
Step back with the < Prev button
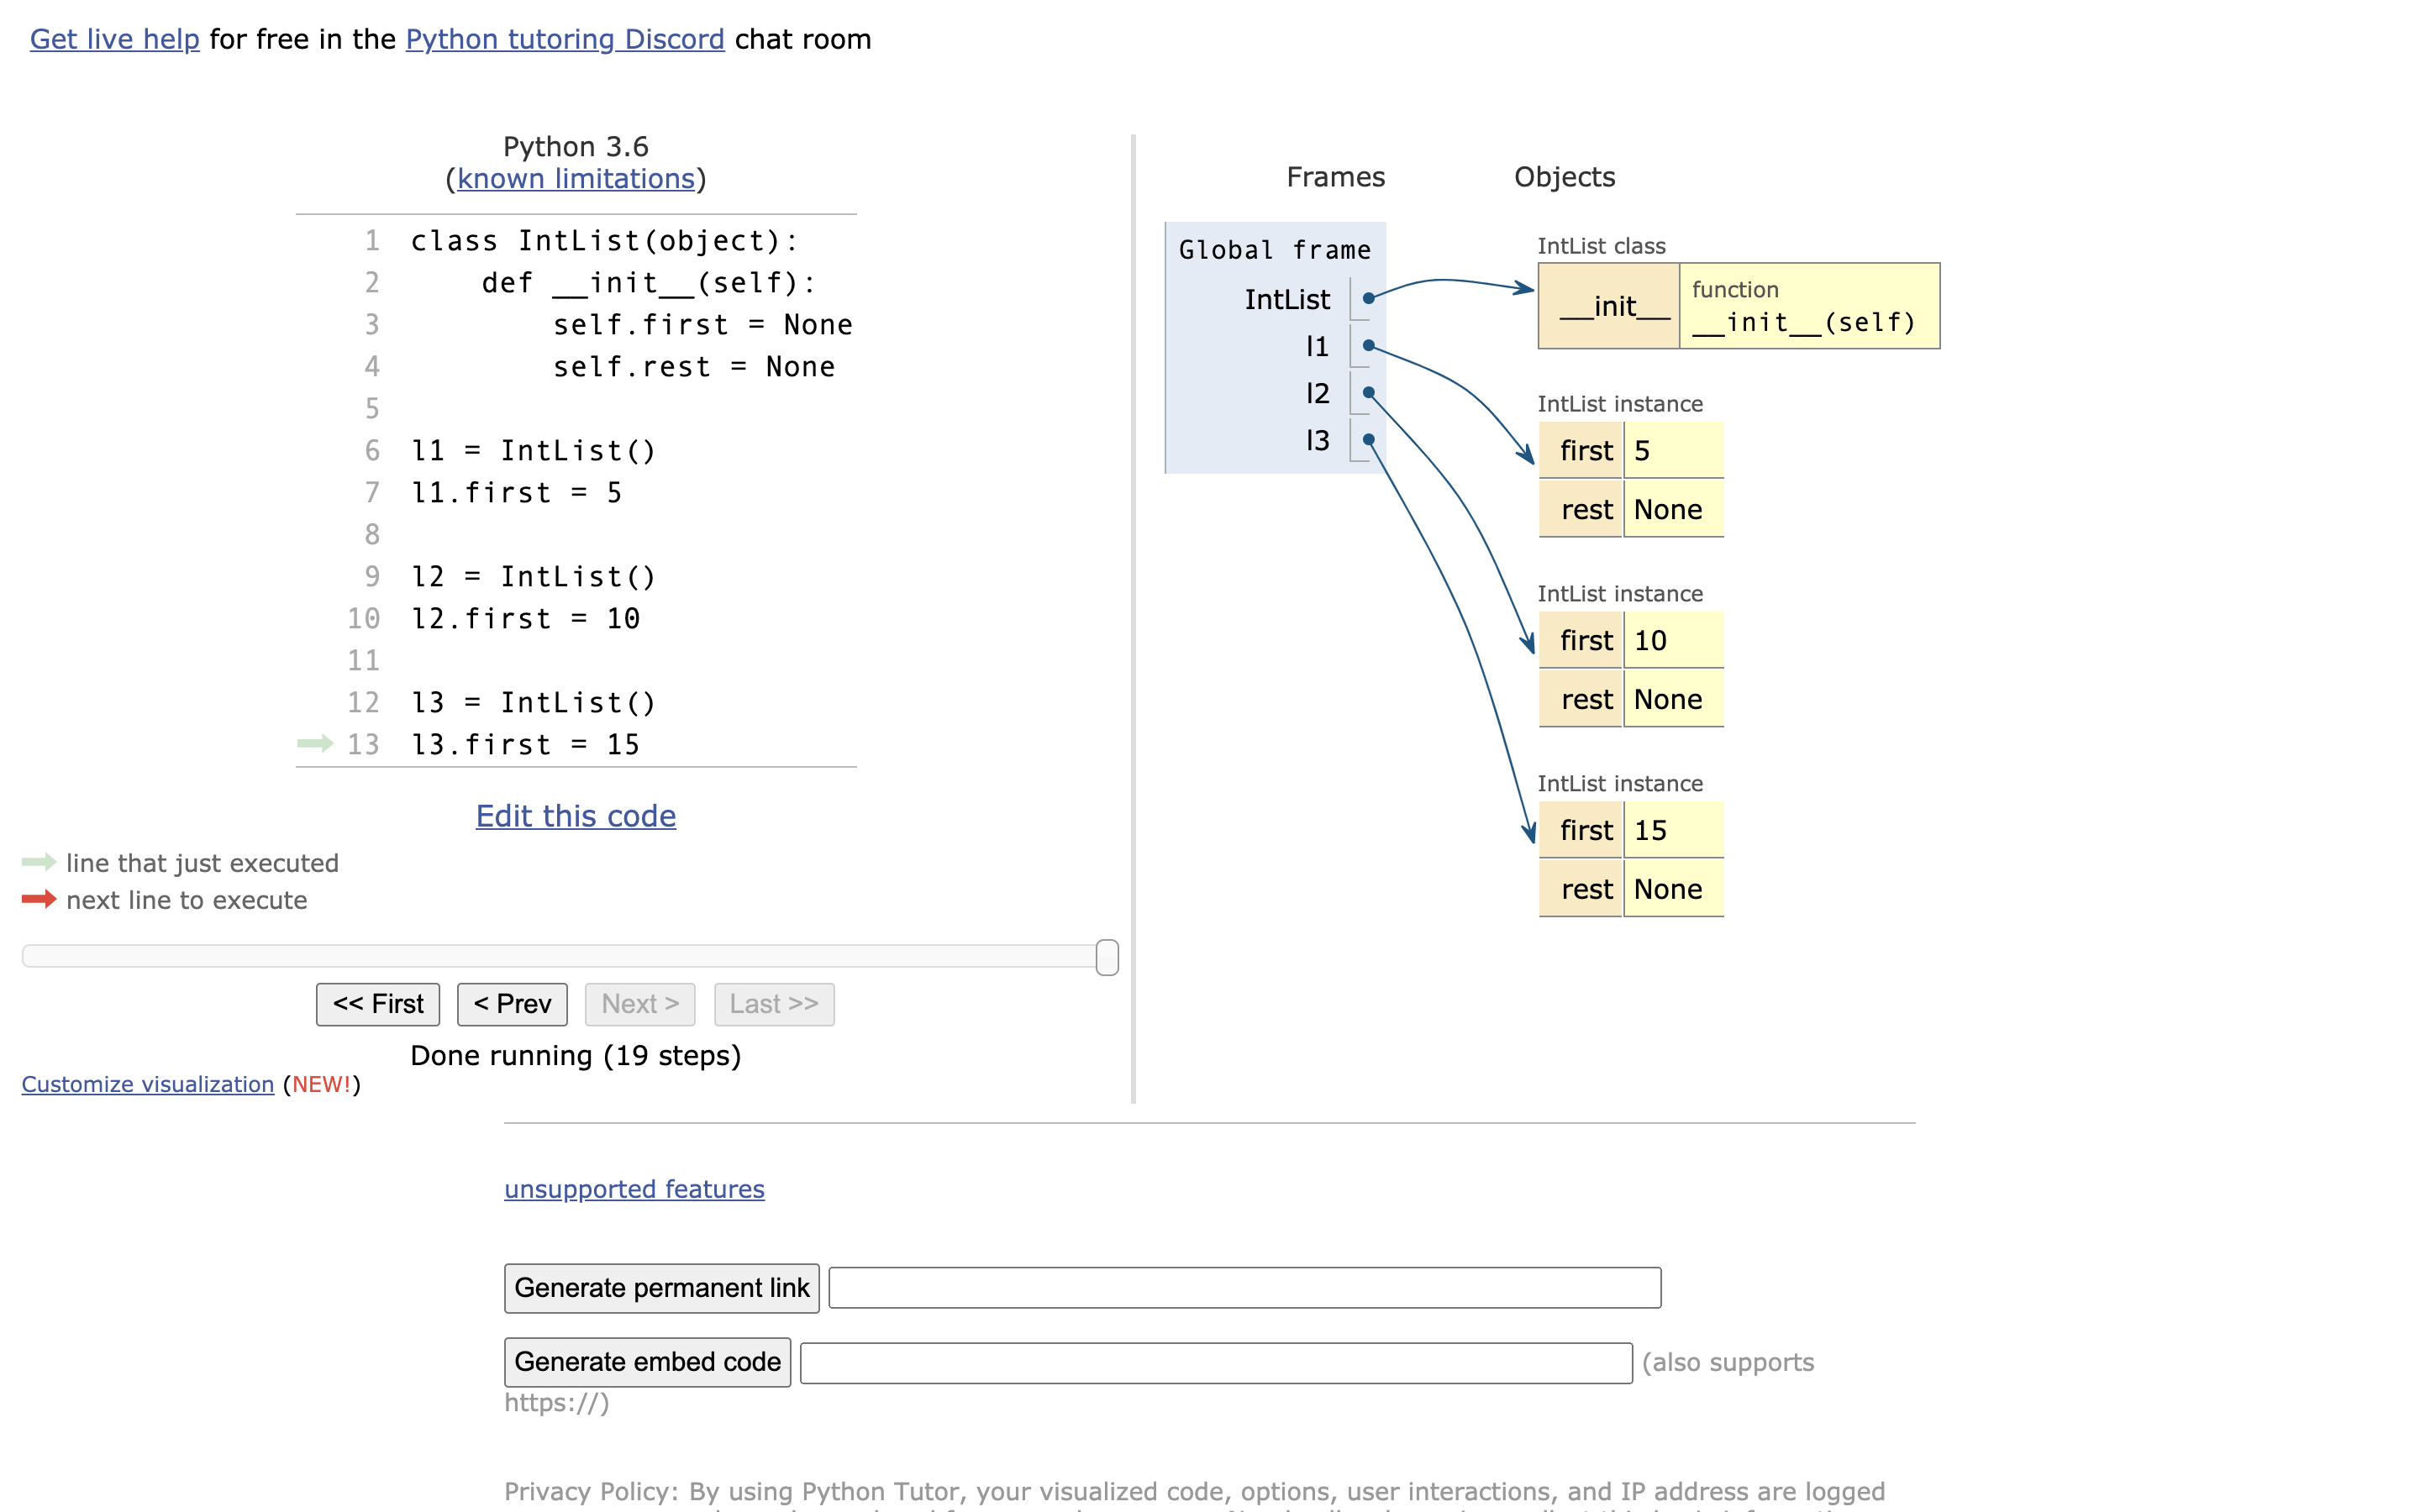click(x=512, y=1004)
